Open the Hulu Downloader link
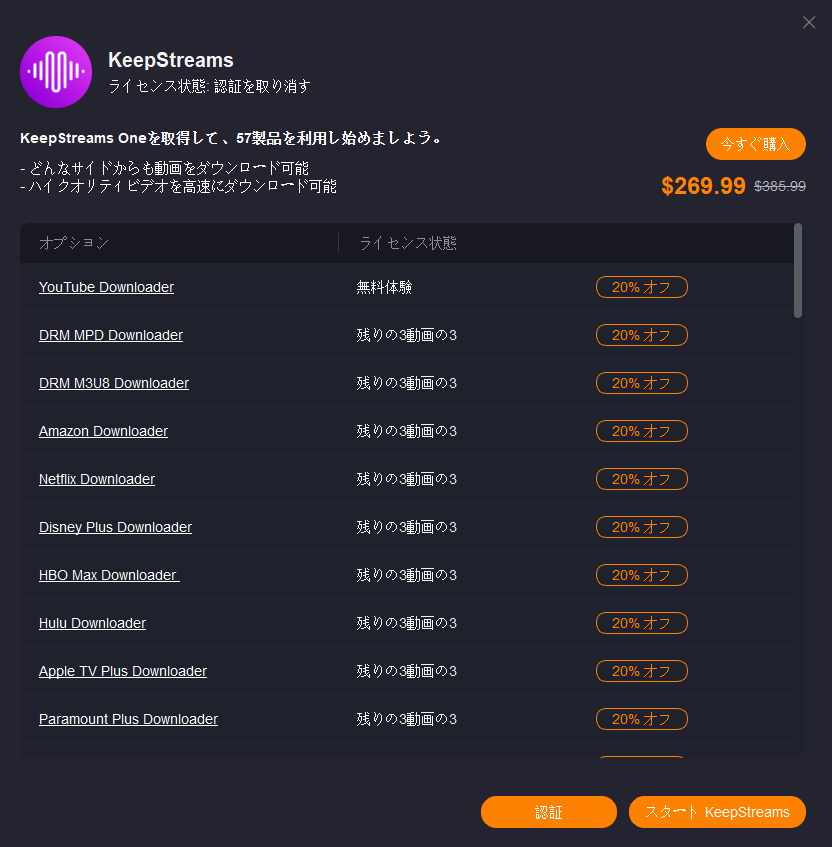This screenshot has width=832, height=847. 92,623
